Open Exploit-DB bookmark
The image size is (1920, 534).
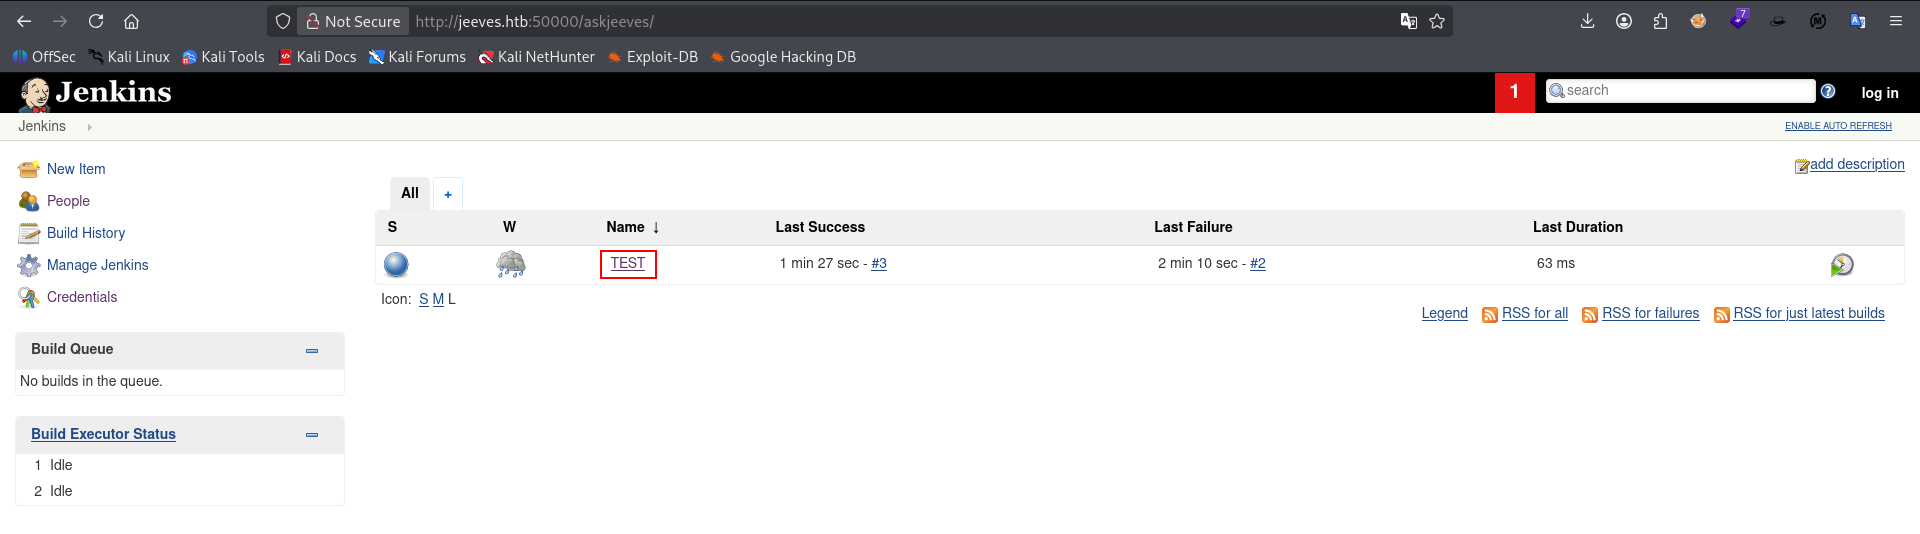tap(652, 57)
